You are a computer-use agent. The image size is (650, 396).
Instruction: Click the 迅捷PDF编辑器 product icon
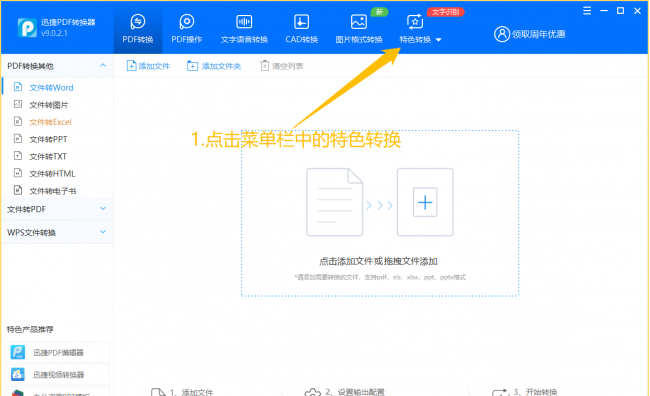(x=18, y=352)
